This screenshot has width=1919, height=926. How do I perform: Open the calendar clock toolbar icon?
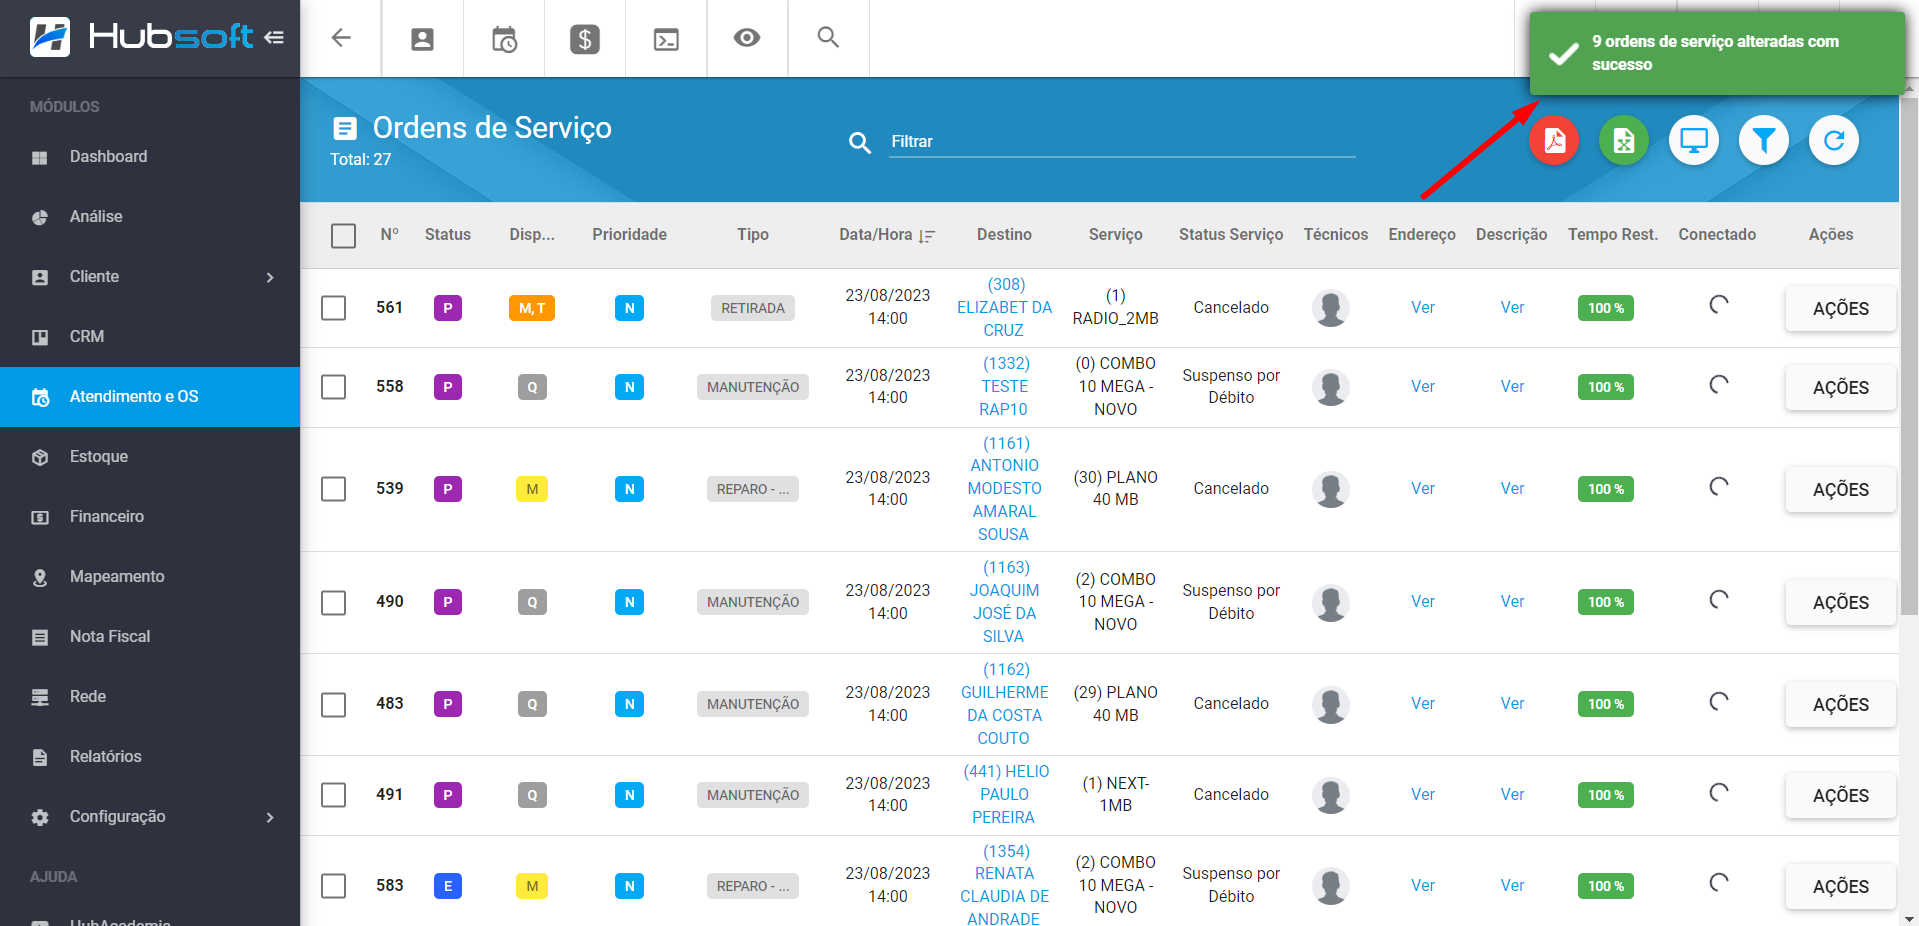[x=504, y=39]
